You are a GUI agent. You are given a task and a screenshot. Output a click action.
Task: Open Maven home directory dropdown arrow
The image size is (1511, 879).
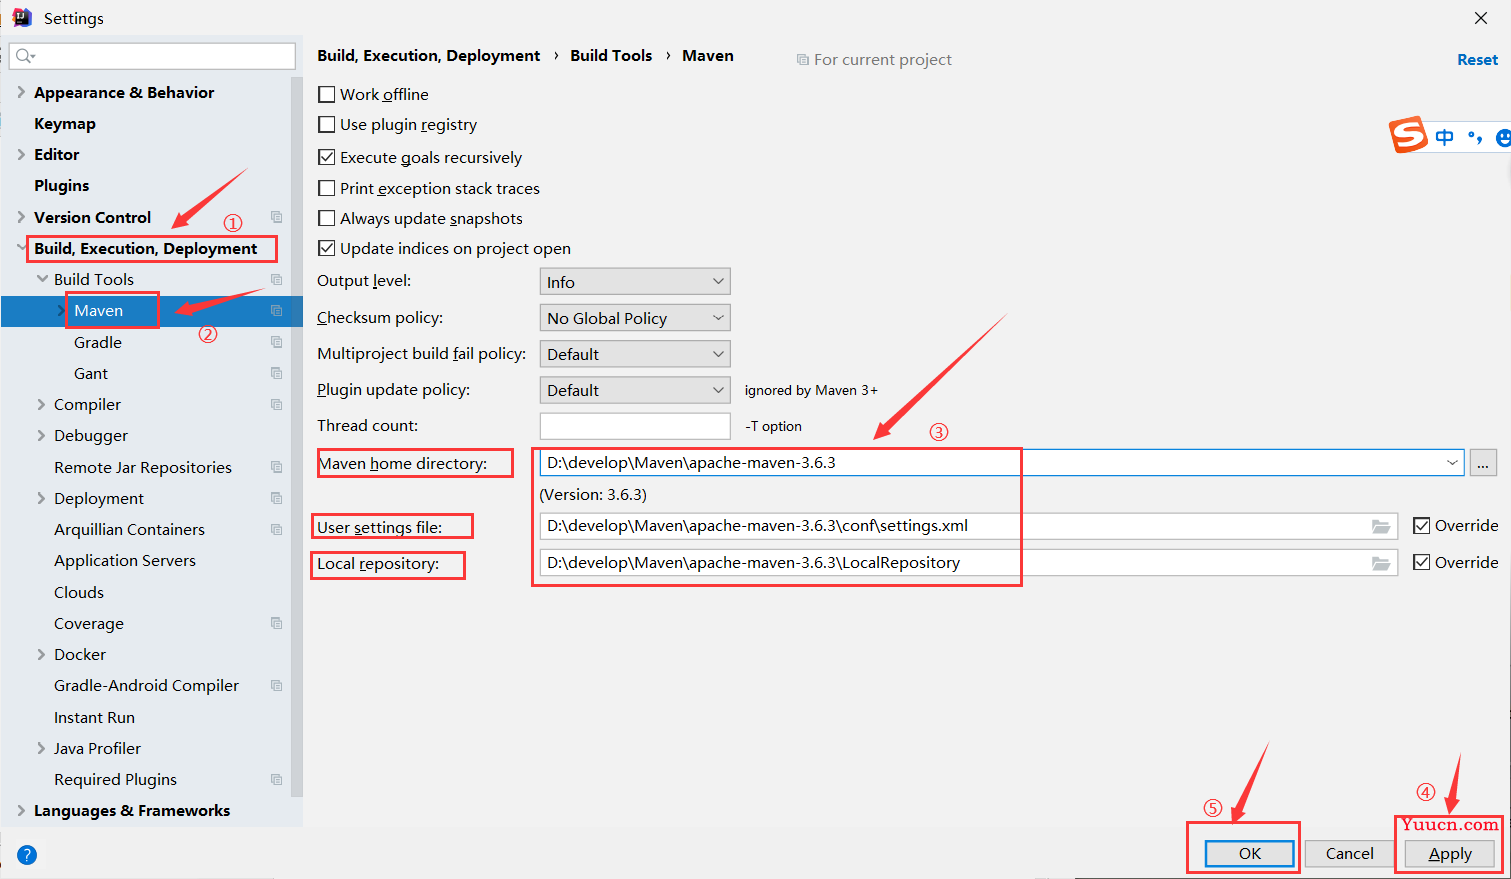(1452, 463)
